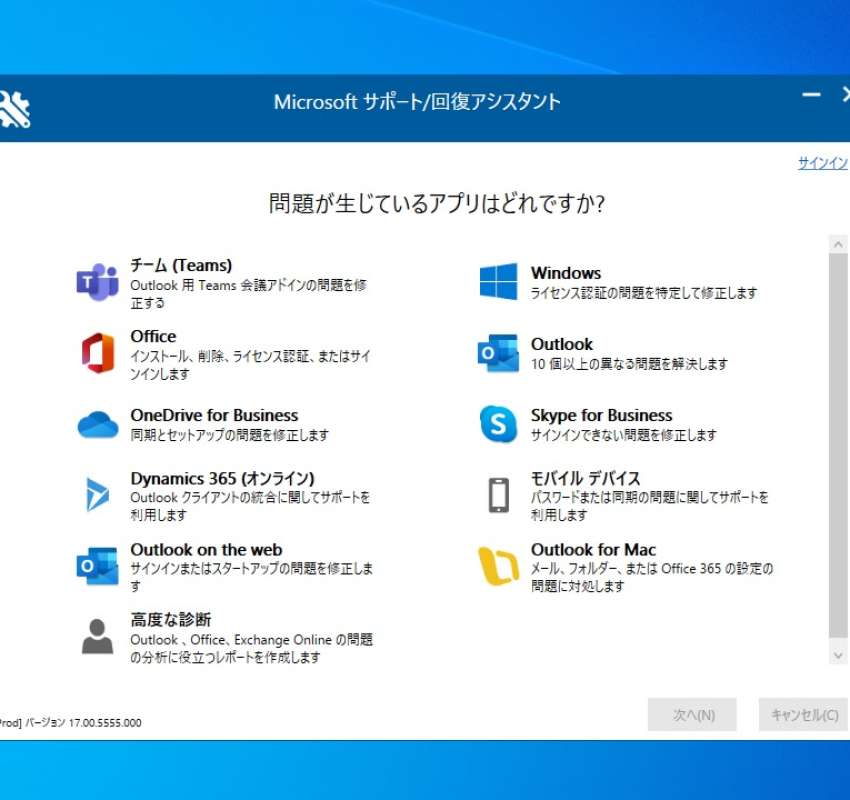Image resolution: width=850 pixels, height=800 pixels.
Task: Select OneDrive for Business heading
Action: pyautogui.click(x=214, y=415)
